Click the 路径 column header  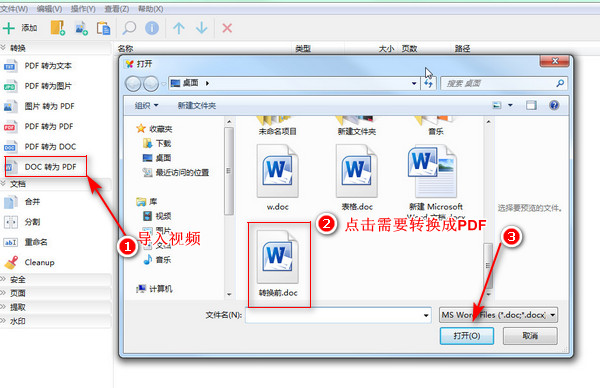coord(463,49)
